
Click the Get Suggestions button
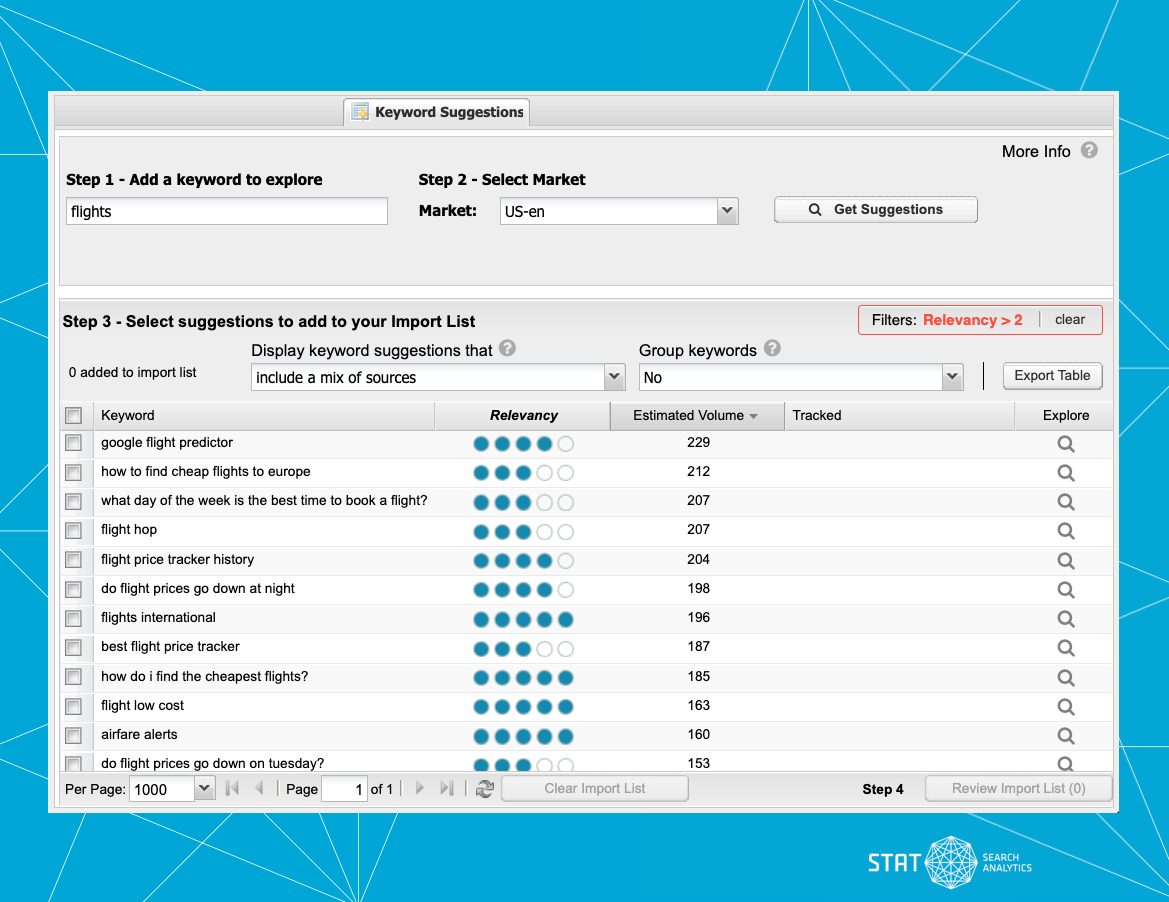pos(875,209)
